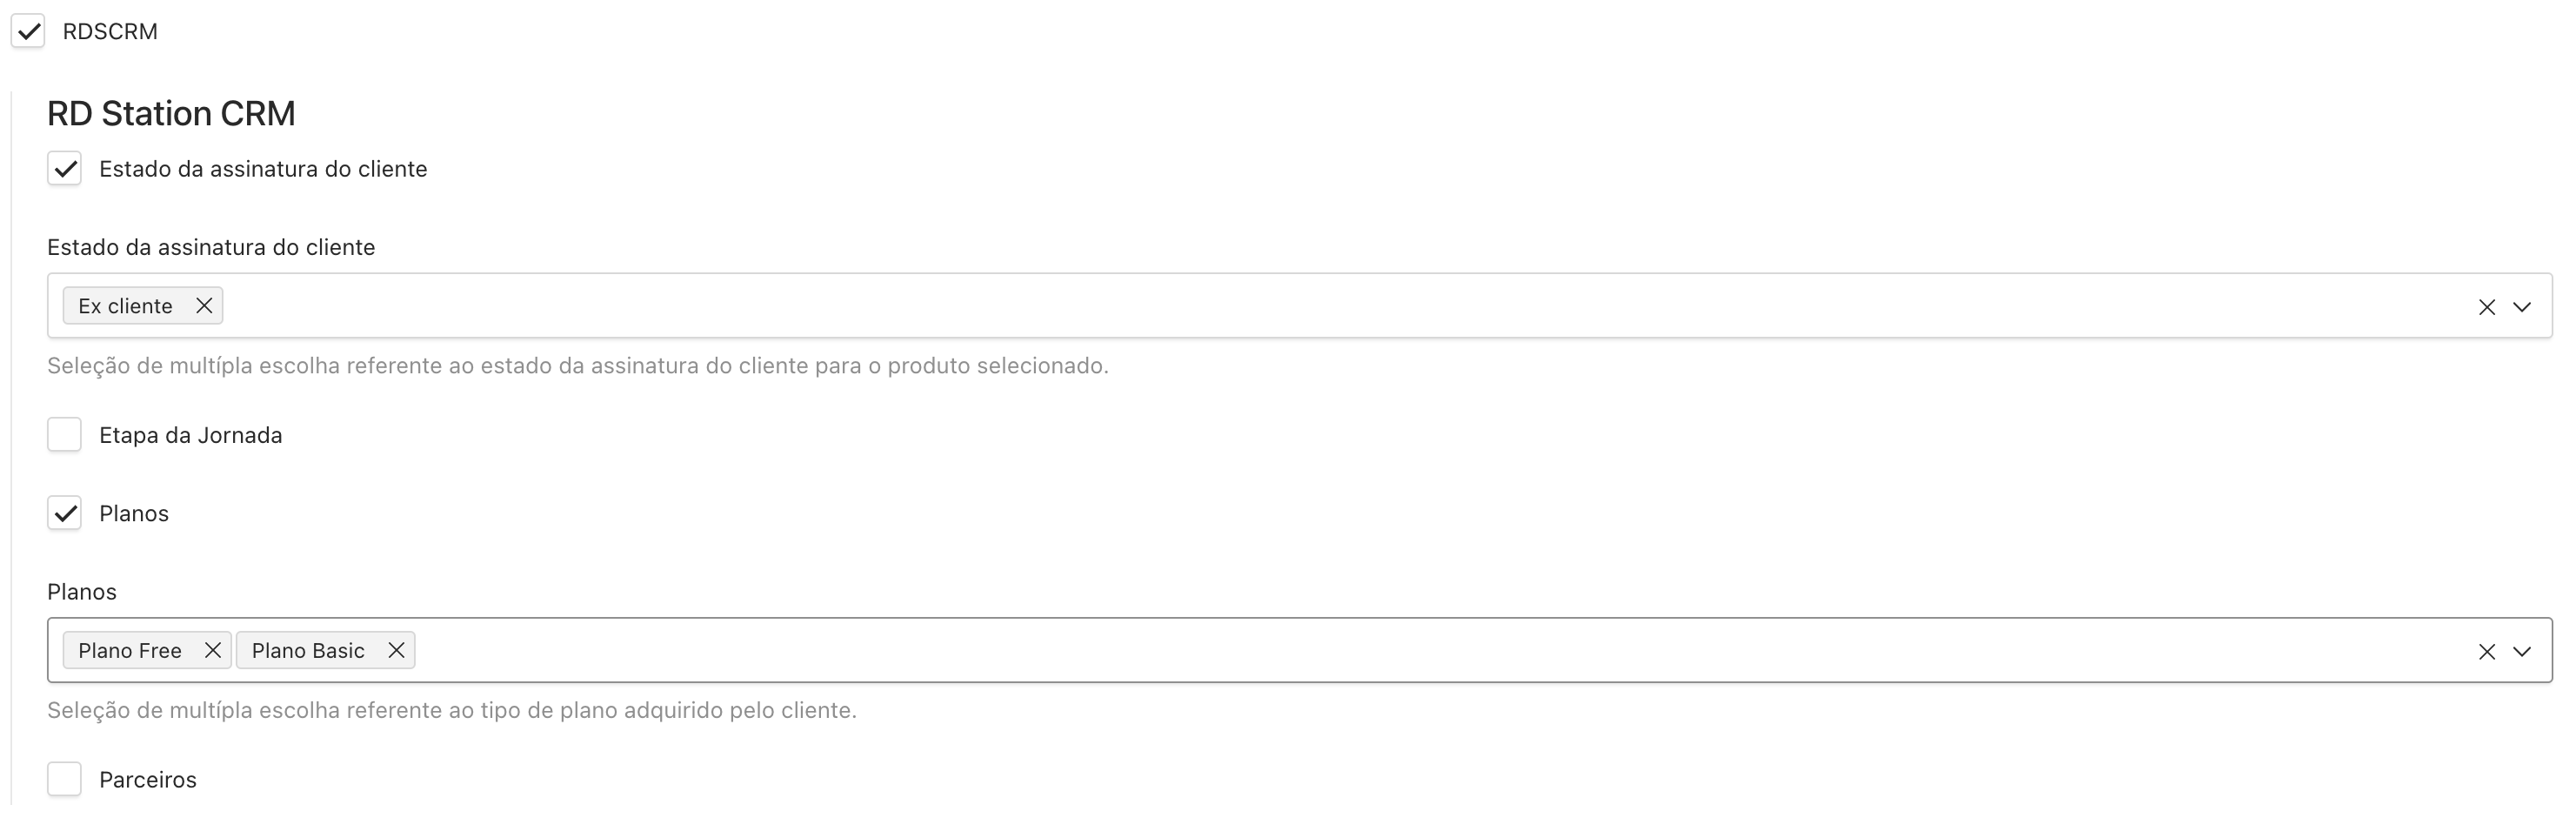Remove the "Plano Basic" tag
The height and width of the screenshot is (818, 2576).
coord(395,650)
